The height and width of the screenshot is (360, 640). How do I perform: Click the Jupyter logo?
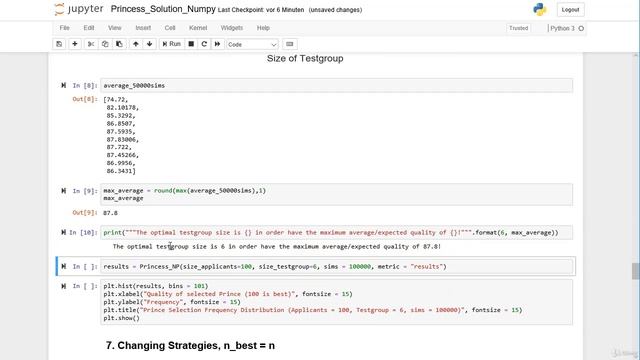79,9
